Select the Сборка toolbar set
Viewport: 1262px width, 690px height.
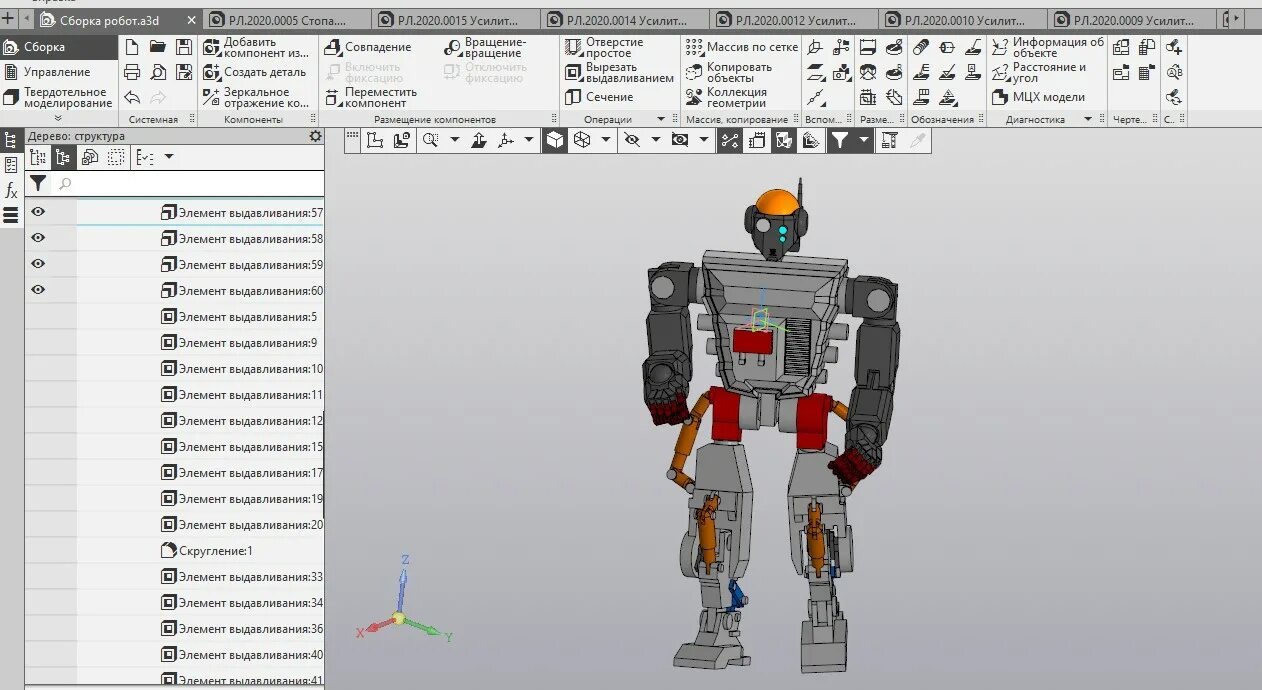coord(58,47)
